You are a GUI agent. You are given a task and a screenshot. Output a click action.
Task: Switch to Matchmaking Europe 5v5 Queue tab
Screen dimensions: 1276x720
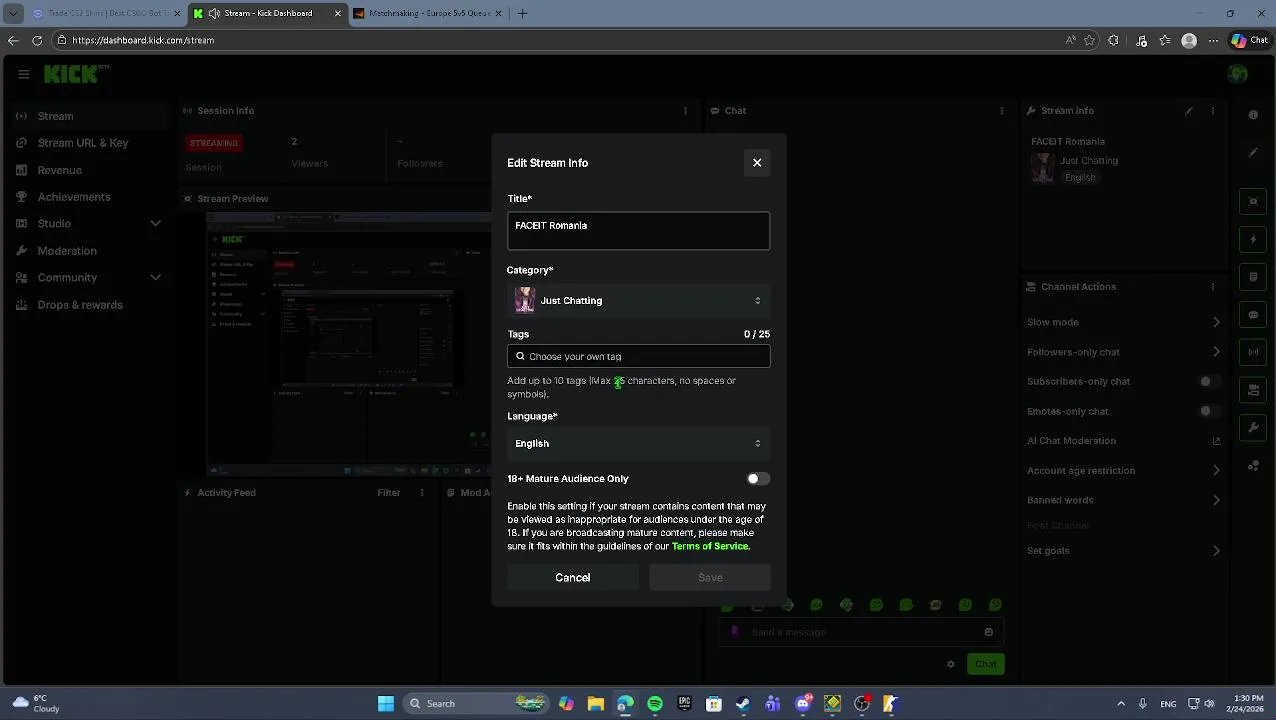(426, 13)
